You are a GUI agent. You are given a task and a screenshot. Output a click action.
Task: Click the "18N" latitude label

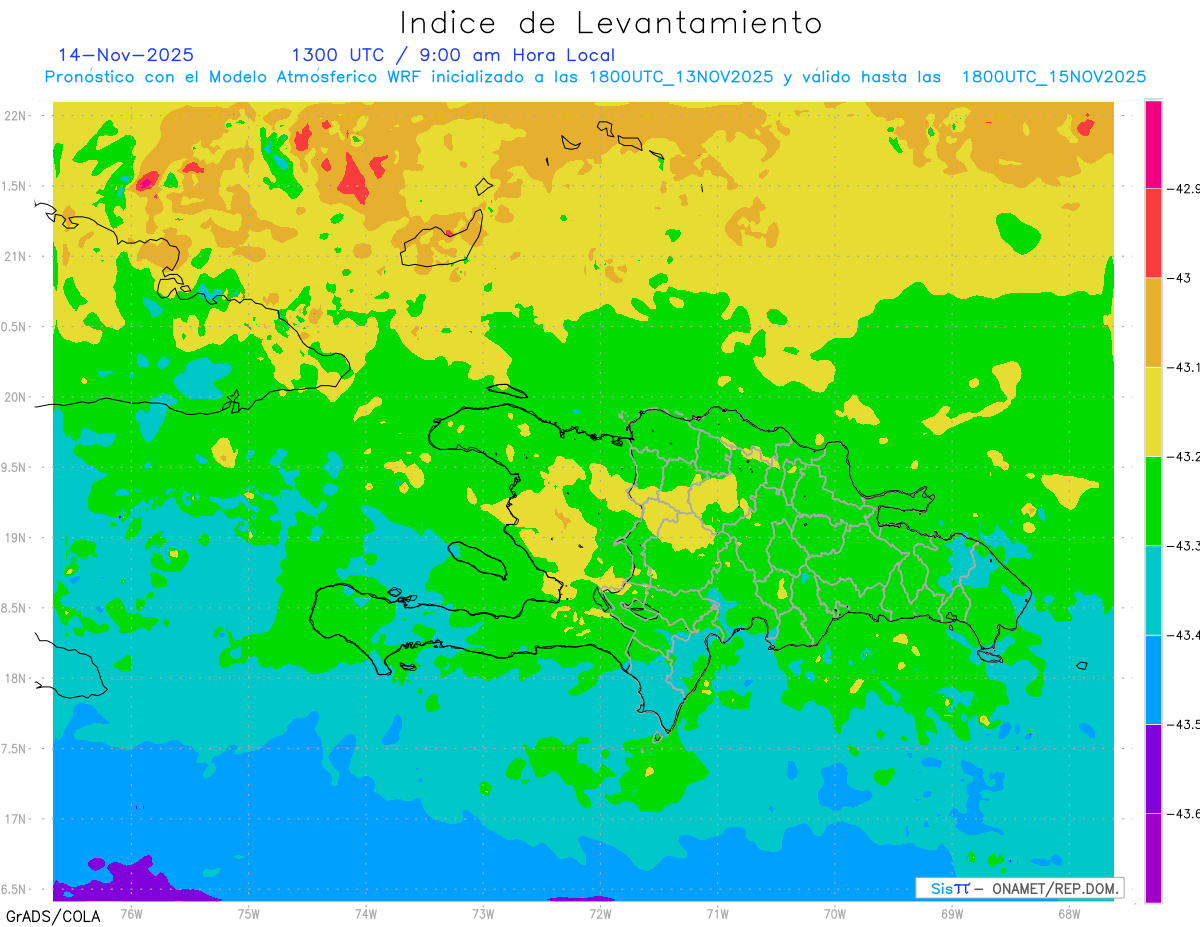point(17,678)
